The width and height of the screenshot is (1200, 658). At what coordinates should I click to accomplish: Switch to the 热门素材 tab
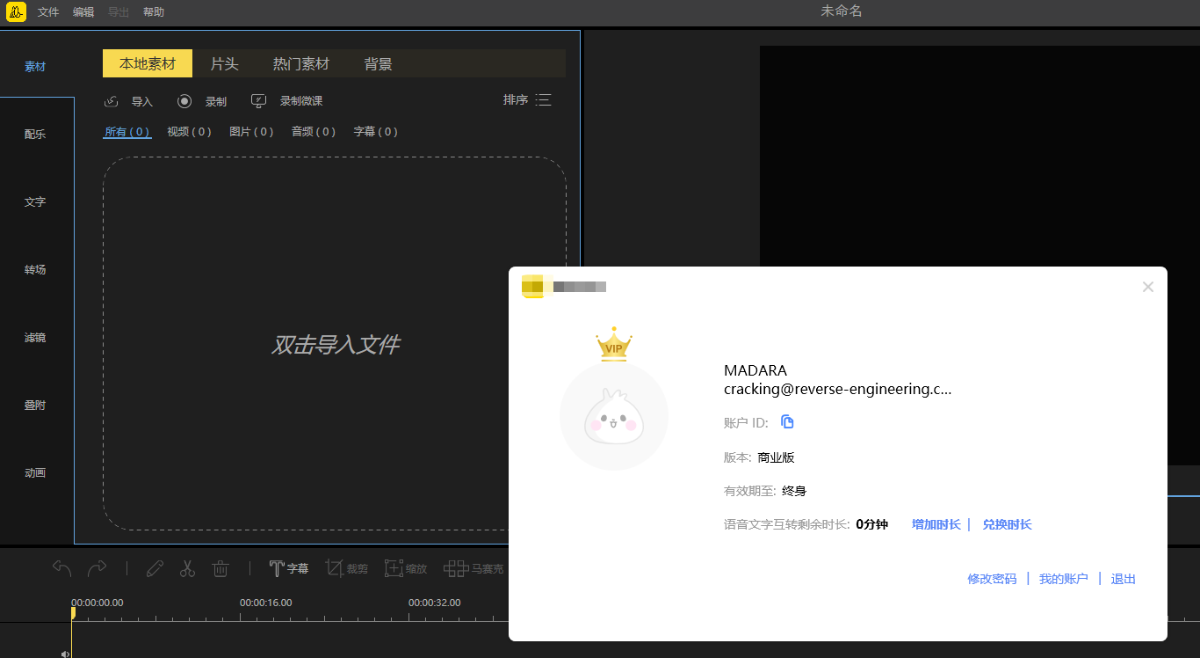[301, 63]
